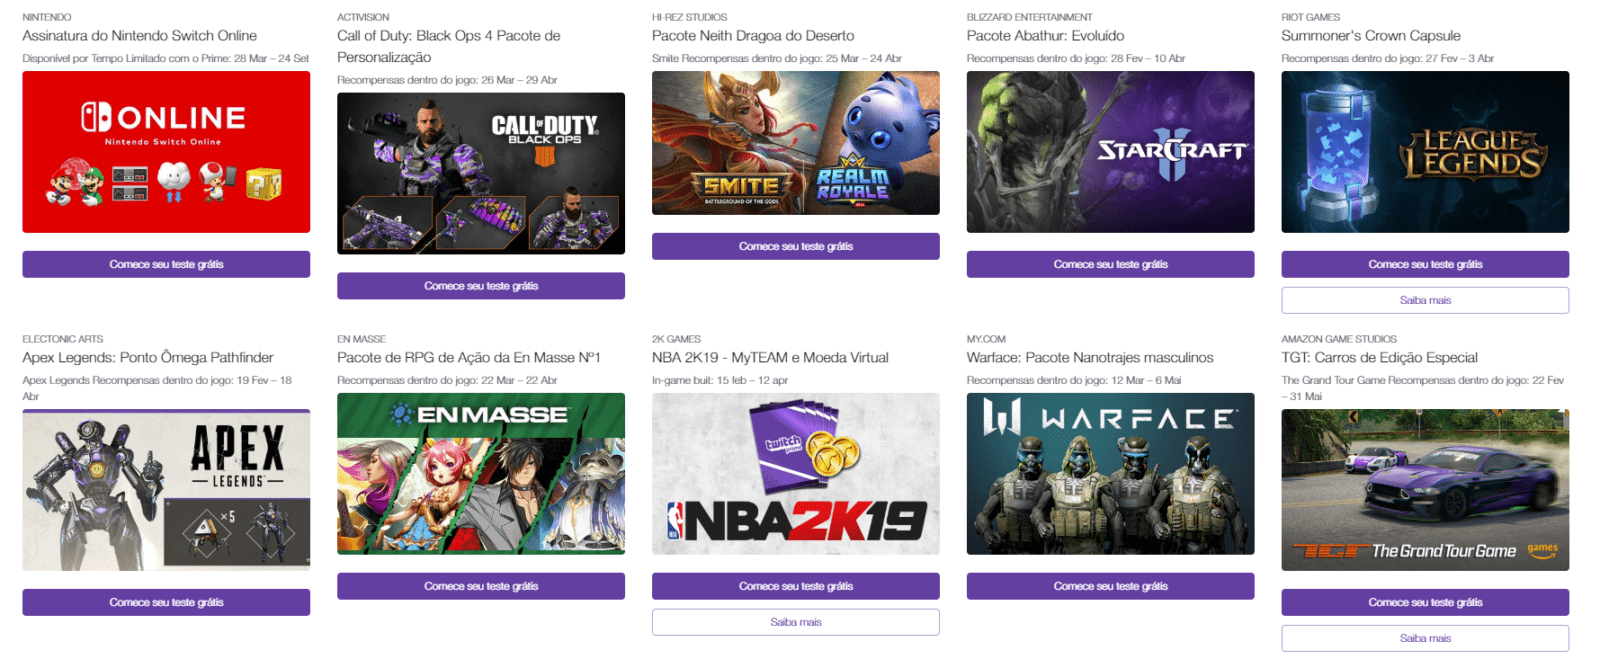1600x668 pixels.
Task: Open the En Masse RPG bundle image
Action: coord(481,474)
